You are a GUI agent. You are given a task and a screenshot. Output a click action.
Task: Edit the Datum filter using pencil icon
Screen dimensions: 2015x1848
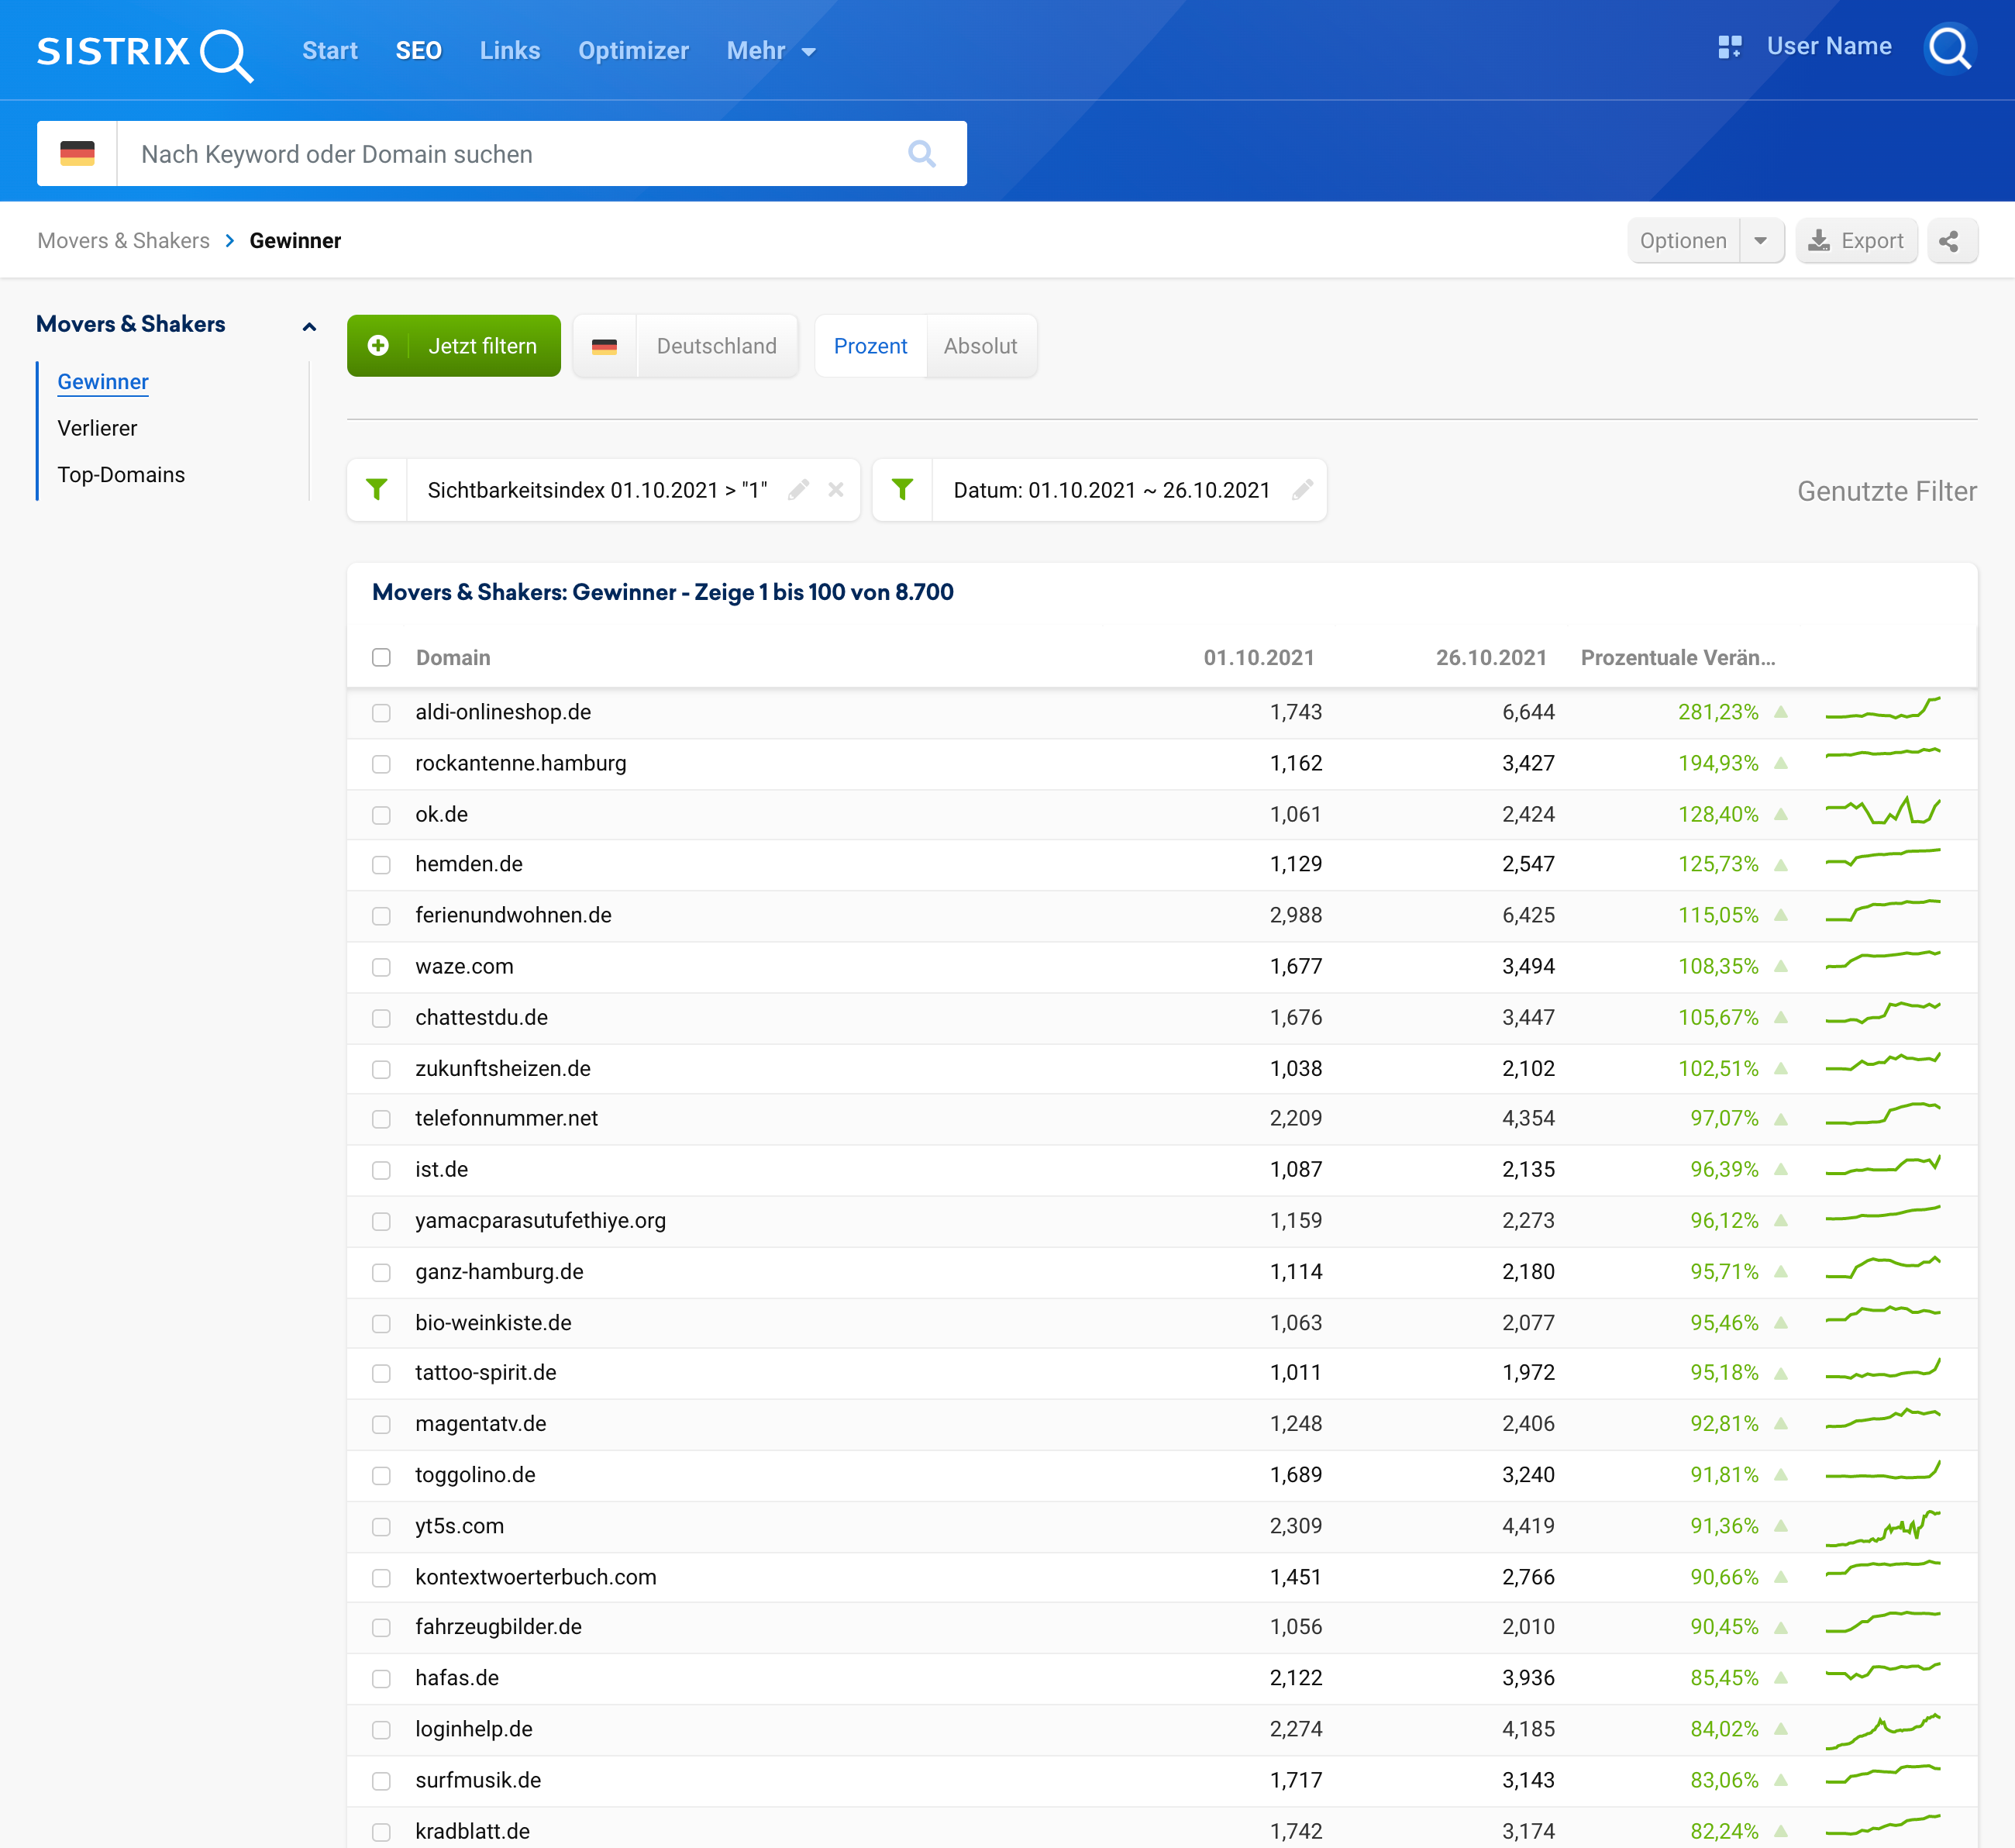[1302, 490]
